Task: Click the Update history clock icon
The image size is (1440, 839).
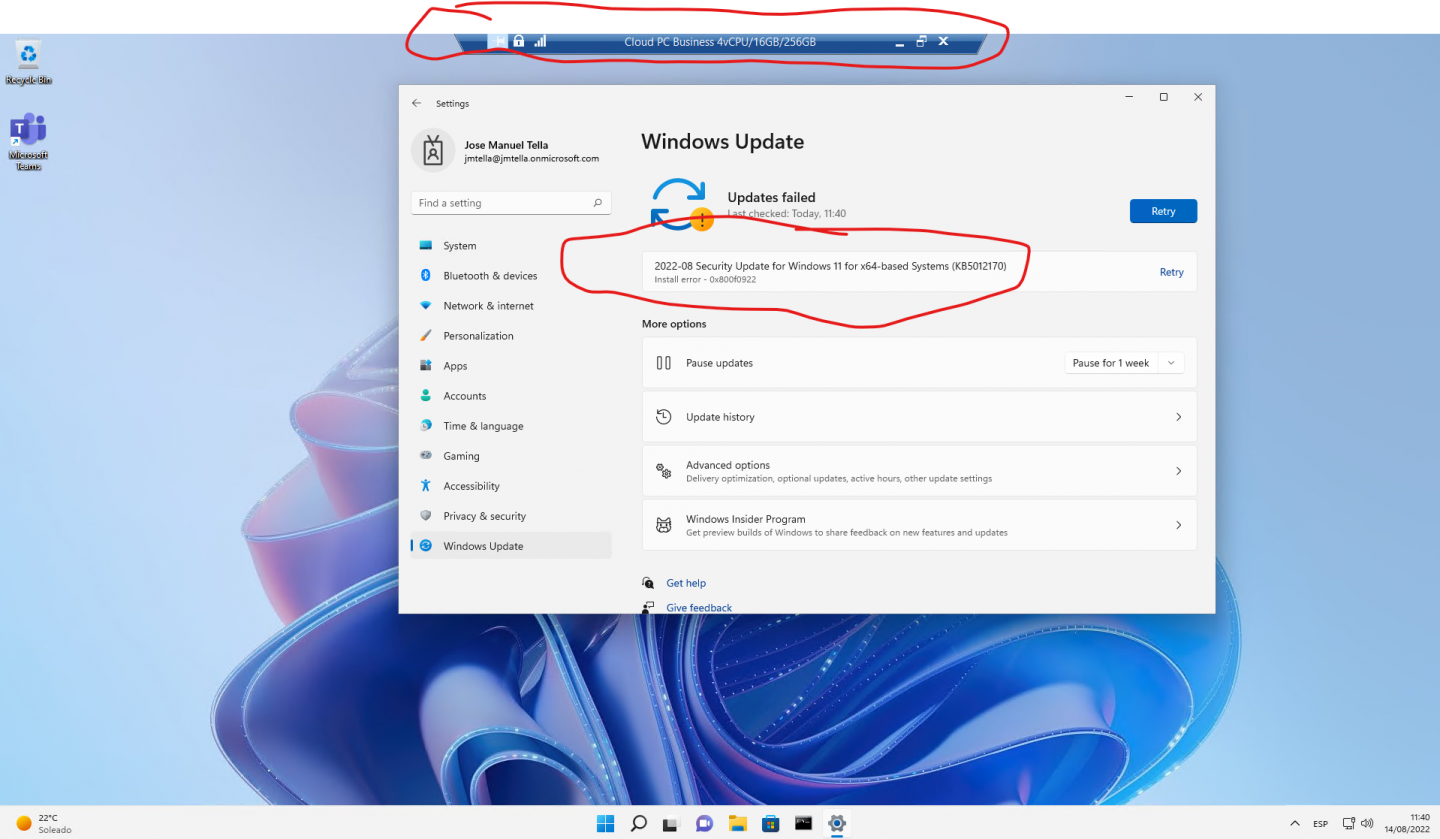Action: pos(663,417)
